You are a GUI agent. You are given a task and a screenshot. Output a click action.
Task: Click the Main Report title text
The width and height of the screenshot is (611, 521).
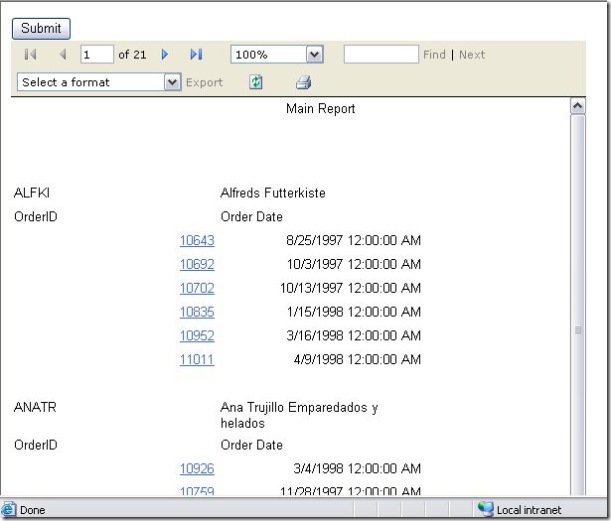coord(320,108)
